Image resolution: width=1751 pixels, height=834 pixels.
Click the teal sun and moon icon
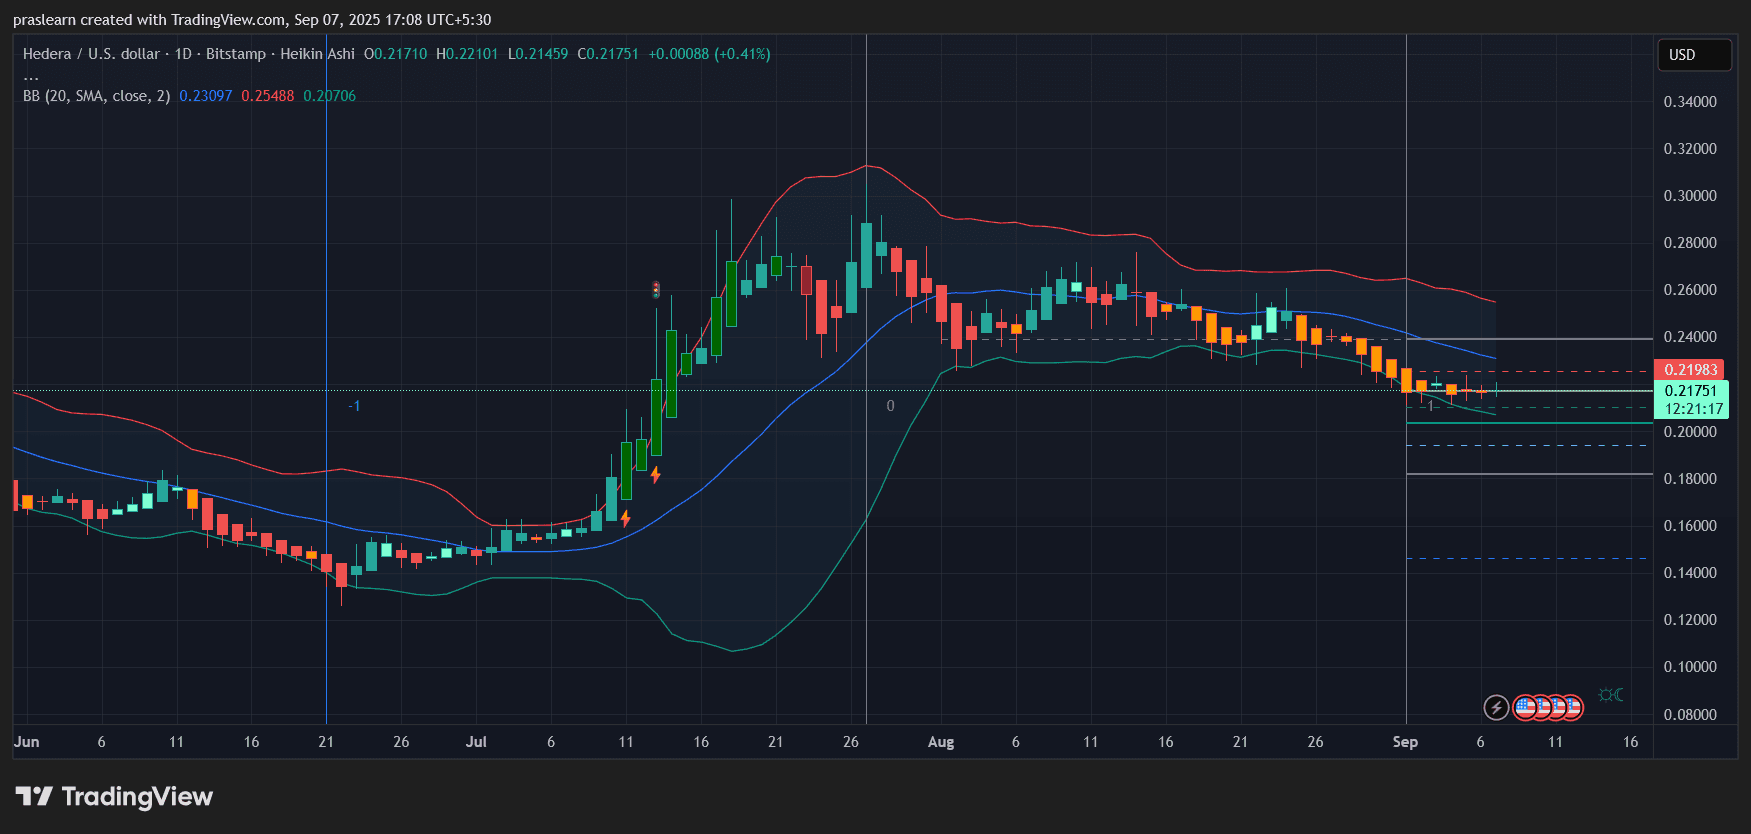pos(1611,695)
